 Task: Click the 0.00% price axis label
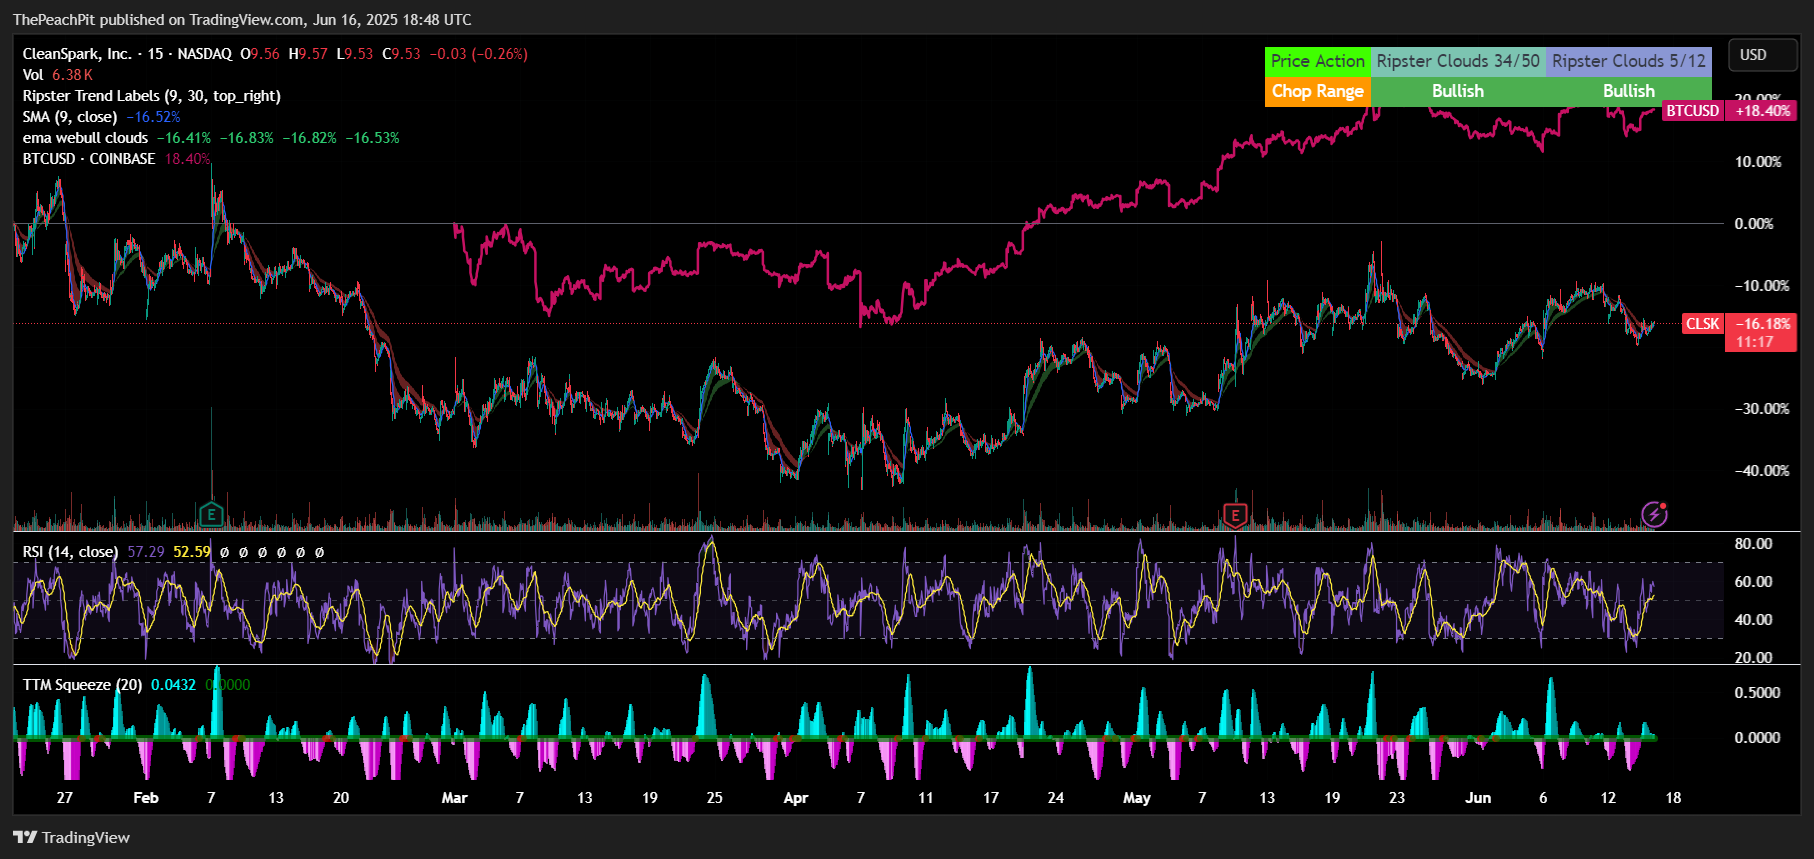coord(1754,224)
